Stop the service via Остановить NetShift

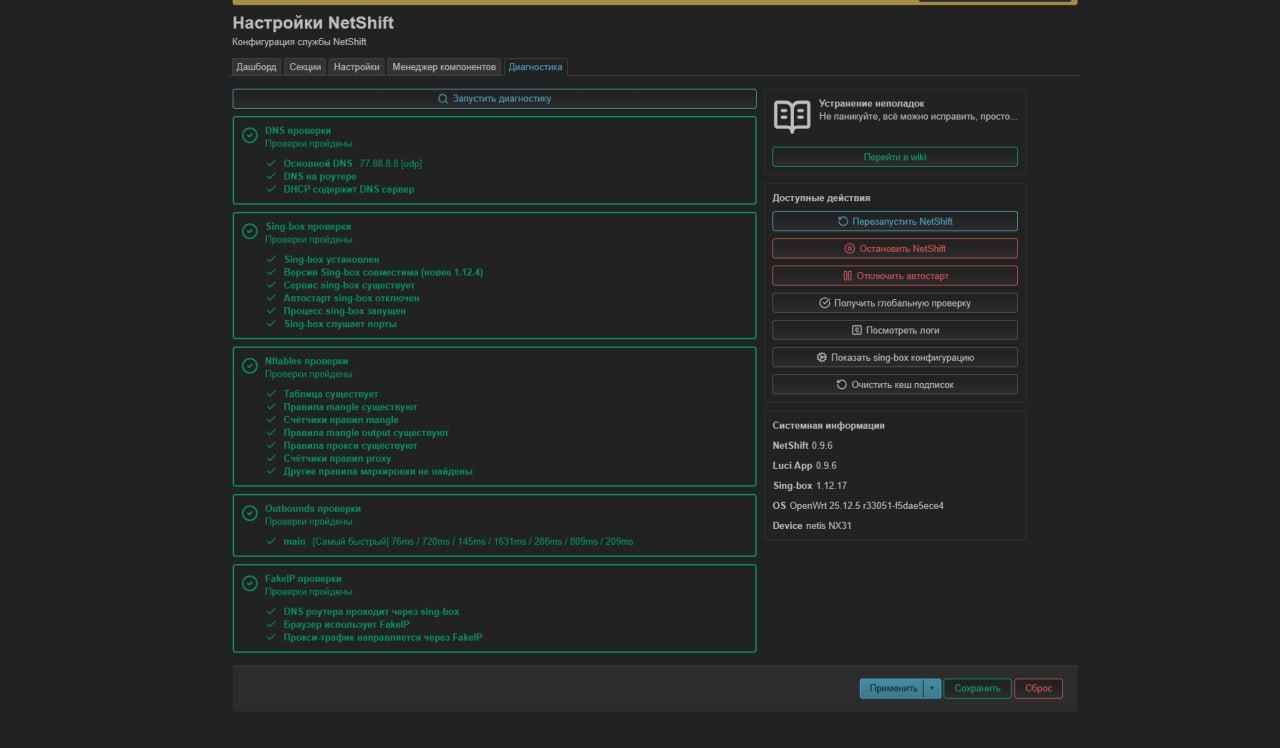(895, 248)
